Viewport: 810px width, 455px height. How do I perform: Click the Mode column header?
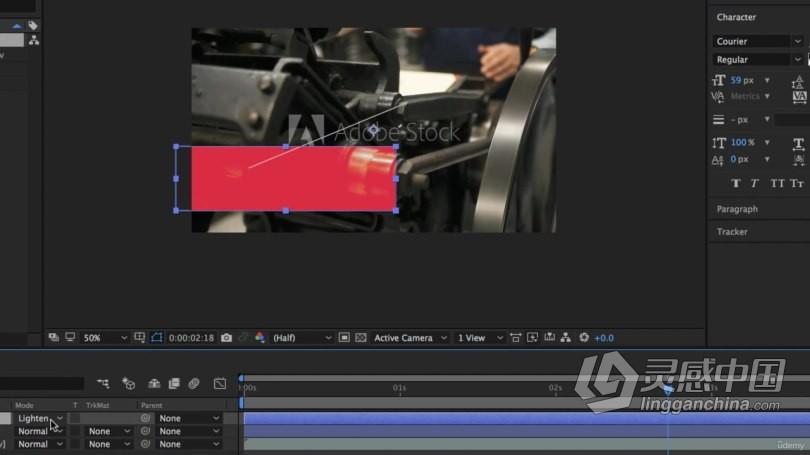(x=24, y=405)
